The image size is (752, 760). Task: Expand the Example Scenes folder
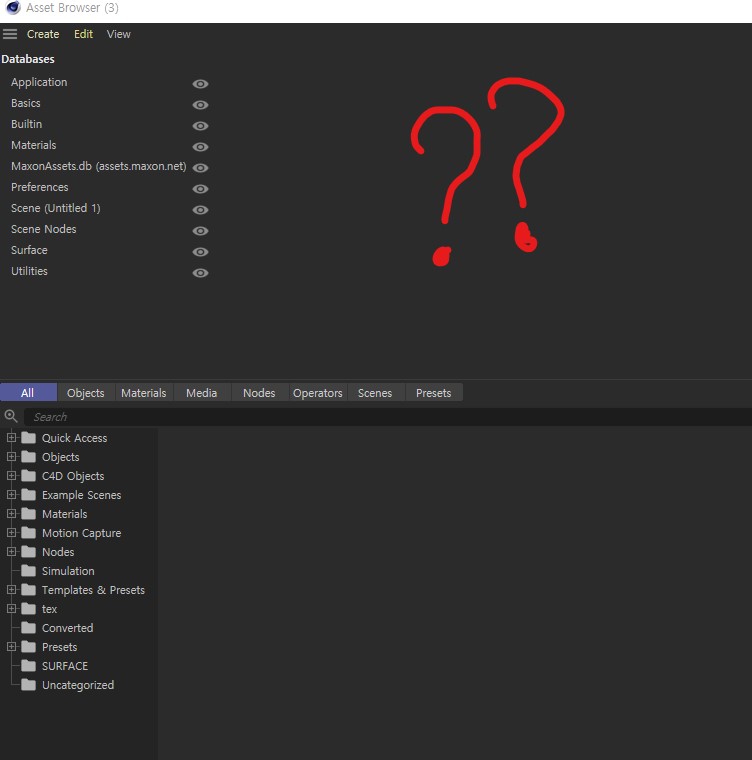(12, 495)
